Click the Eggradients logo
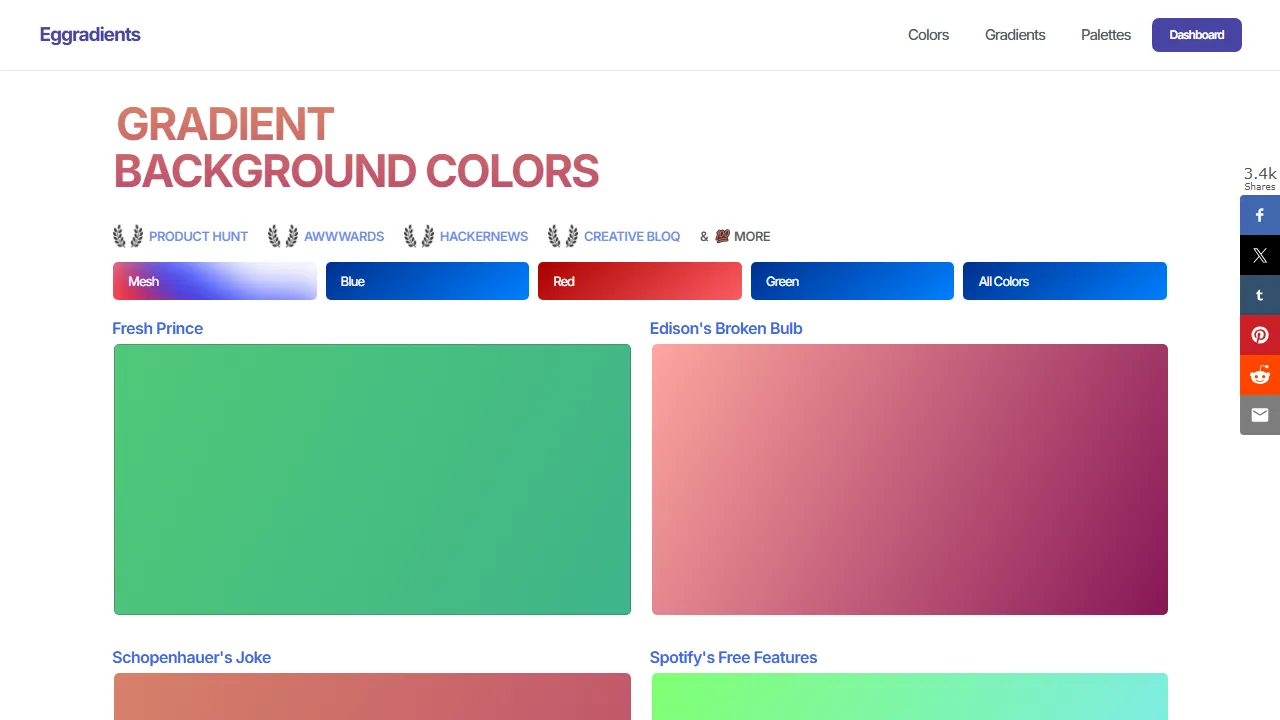Viewport: 1280px width, 720px height. click(89, 34)
